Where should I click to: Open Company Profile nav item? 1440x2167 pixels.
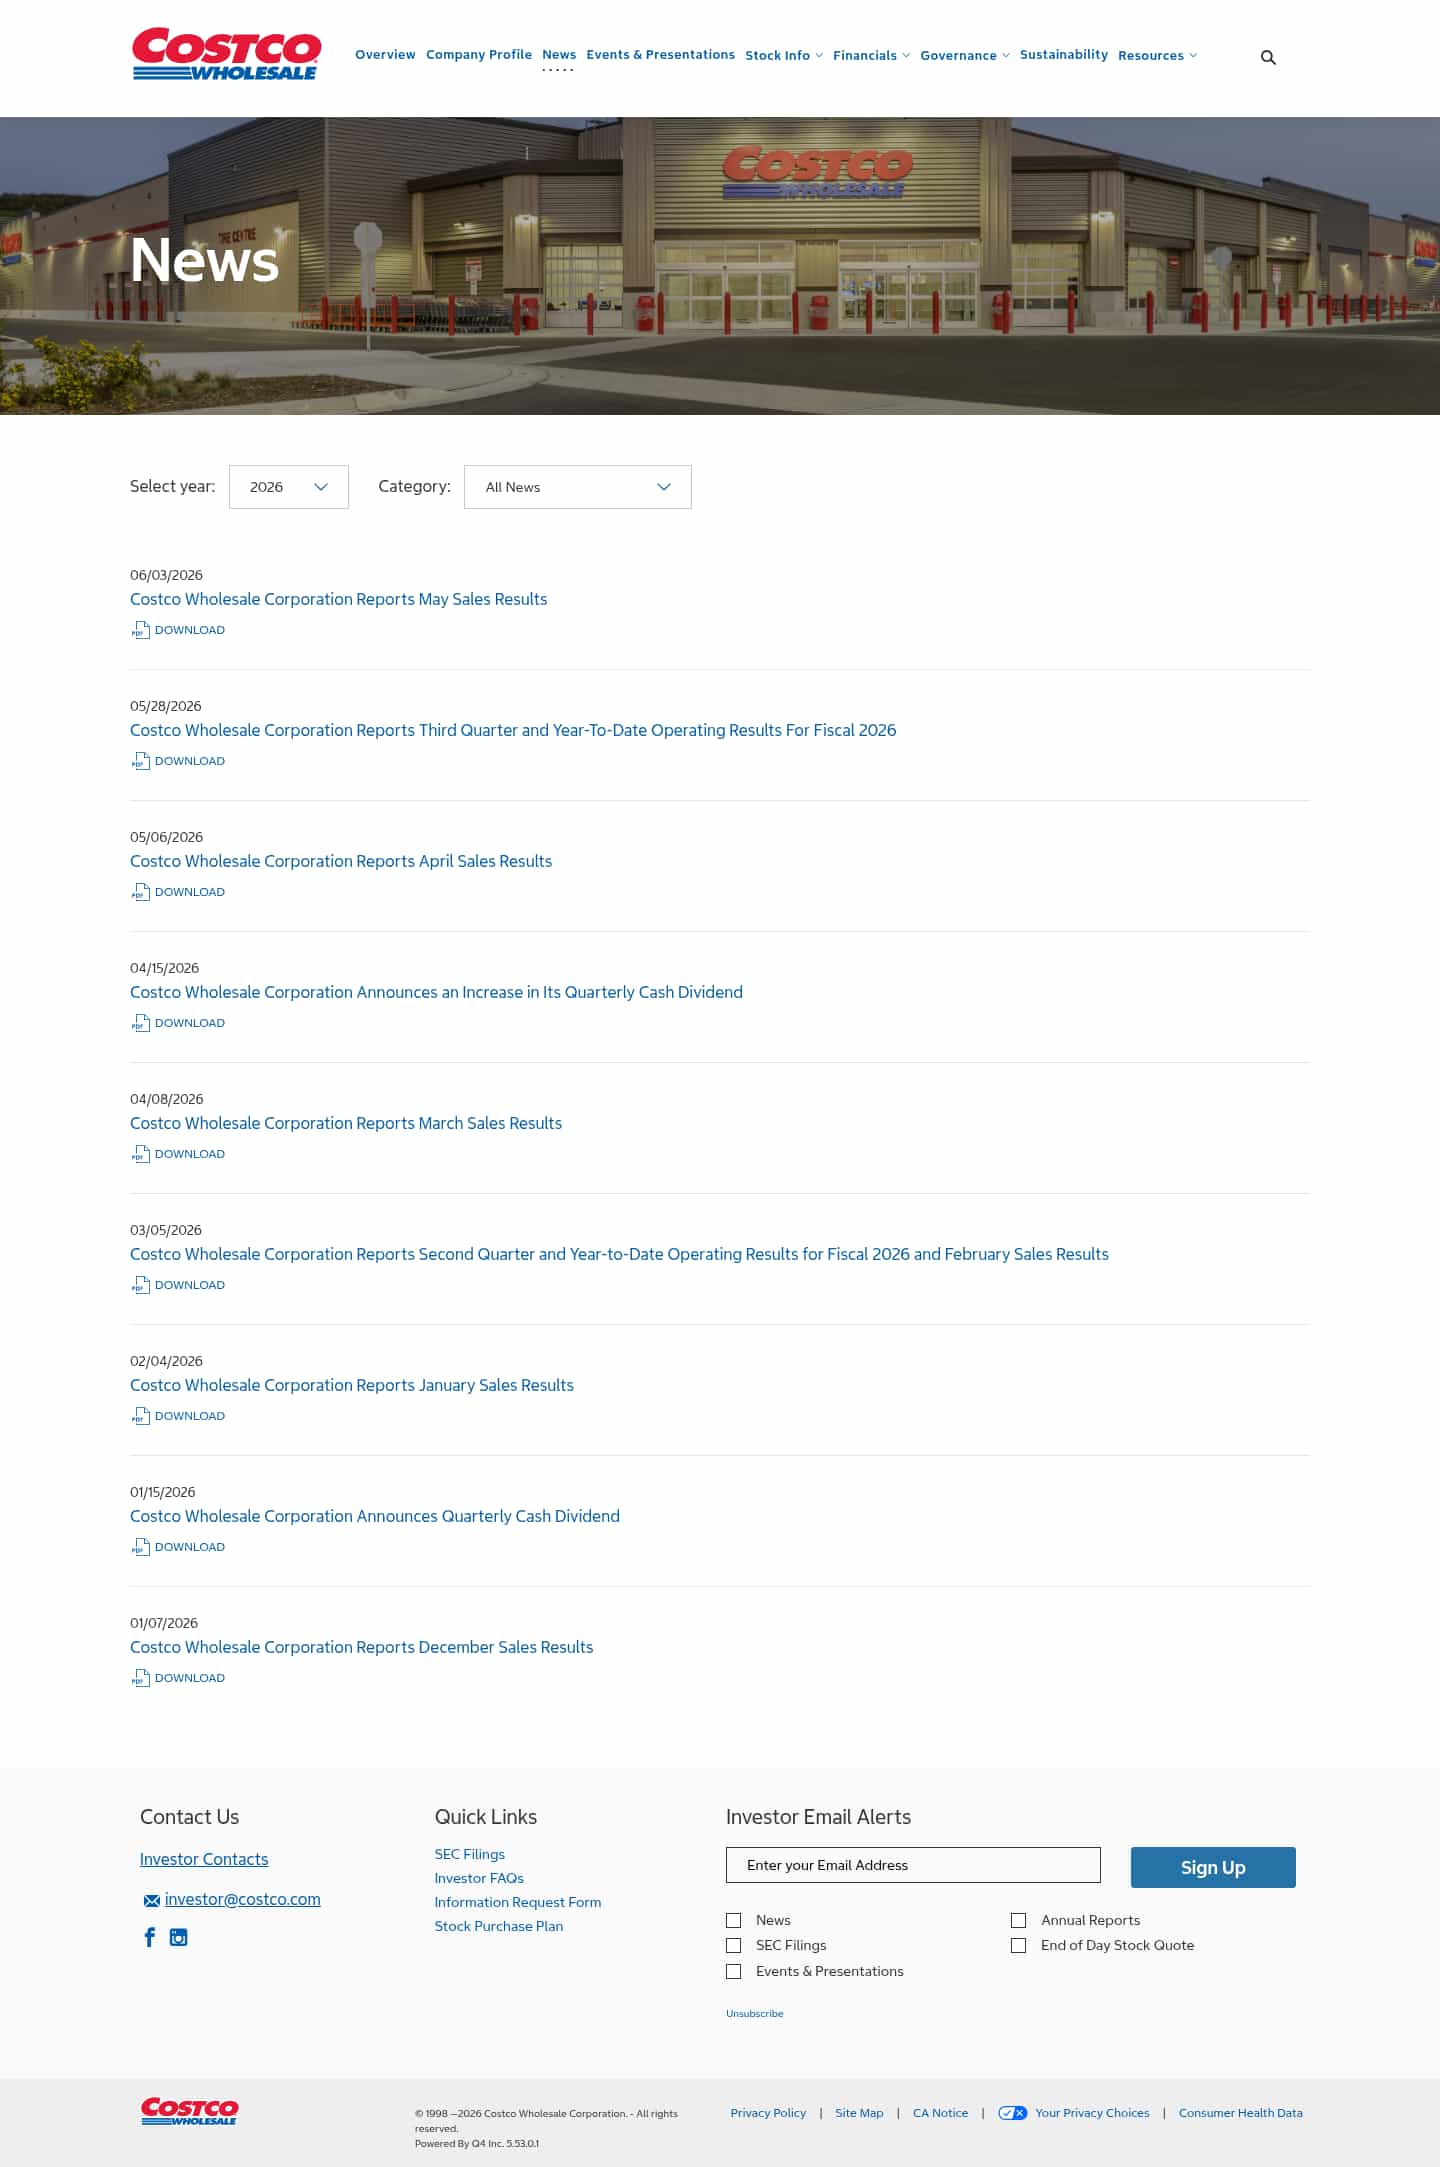coord(479,54)
